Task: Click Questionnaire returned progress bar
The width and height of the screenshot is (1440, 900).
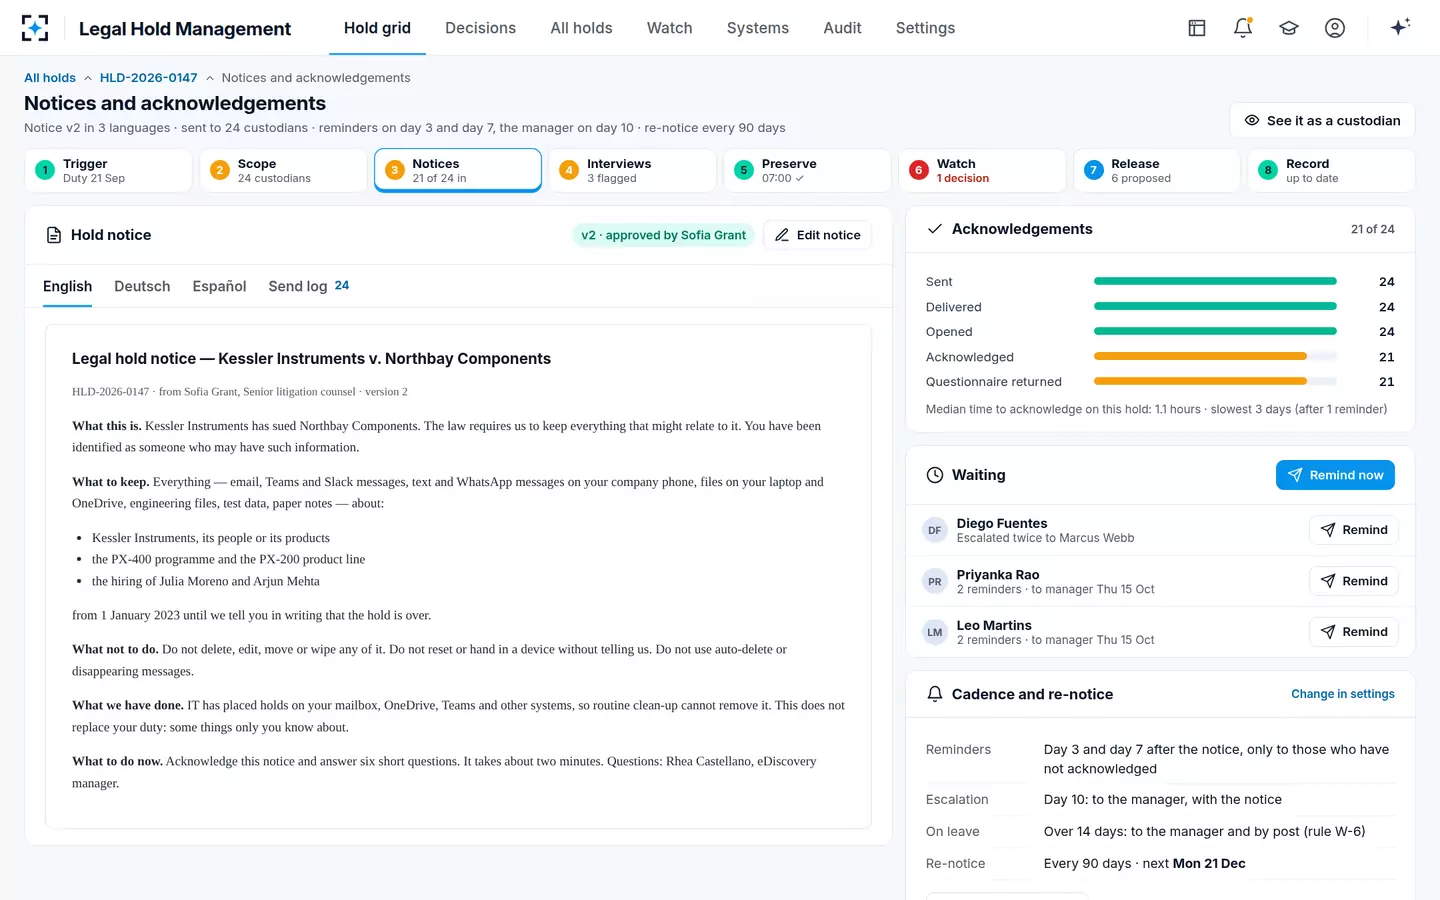Action: (x=1215, y=382)
